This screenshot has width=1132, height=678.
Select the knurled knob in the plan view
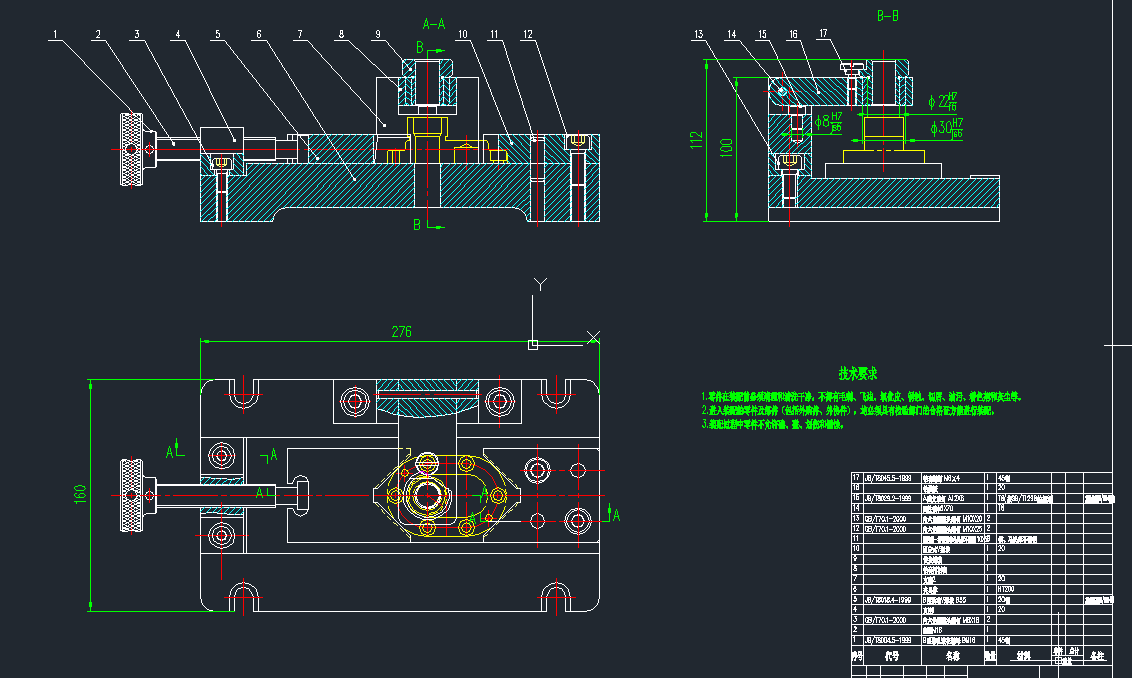tap(131, 495)
